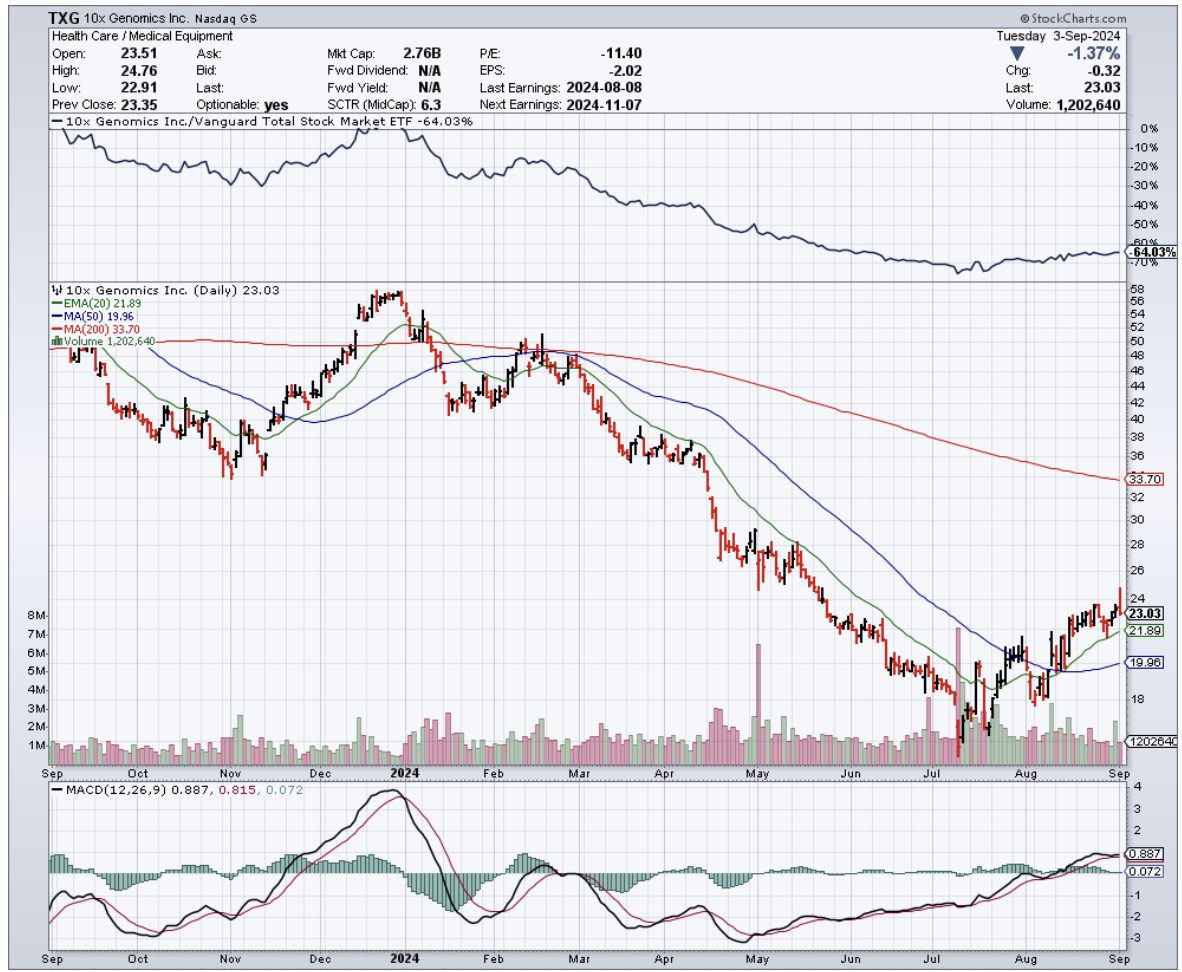Click the Volume 1,202,640 legend entry
Screen dimensions: 1182x972
click(102, 341)
